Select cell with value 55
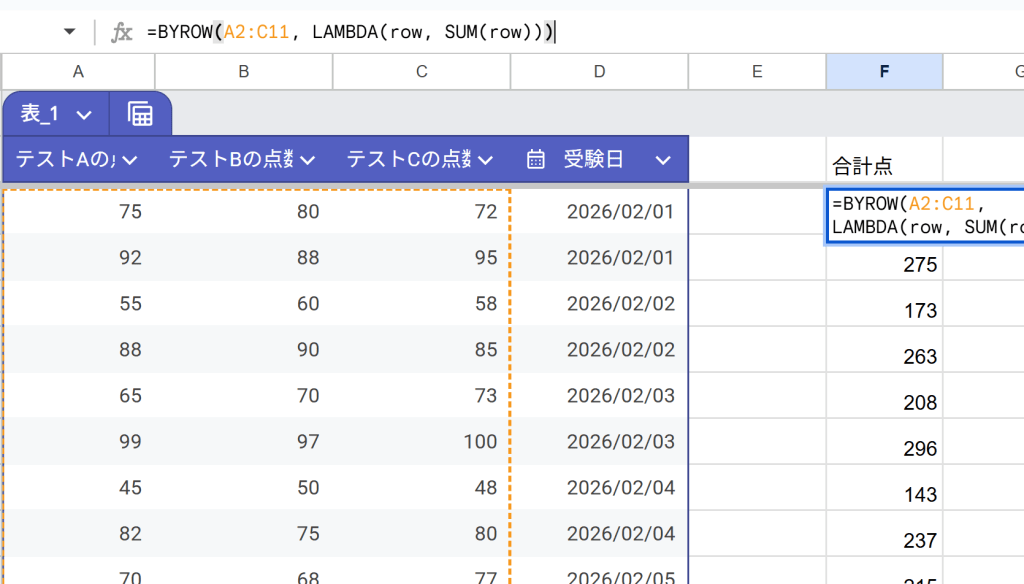Screen dimensions: 1024x584 pos(79,304)
